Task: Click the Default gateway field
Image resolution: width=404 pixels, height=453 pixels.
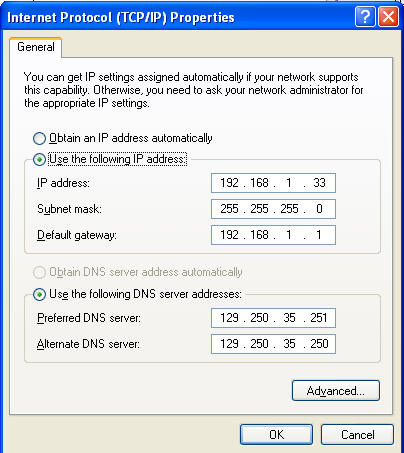Action: click(x=273, y=235)
